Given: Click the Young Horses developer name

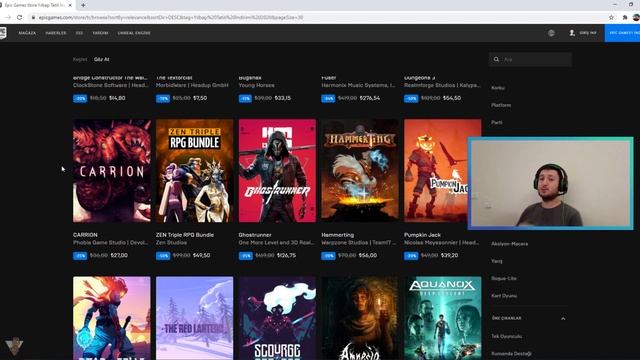Looking at the screenshot, I should (256, 85).
